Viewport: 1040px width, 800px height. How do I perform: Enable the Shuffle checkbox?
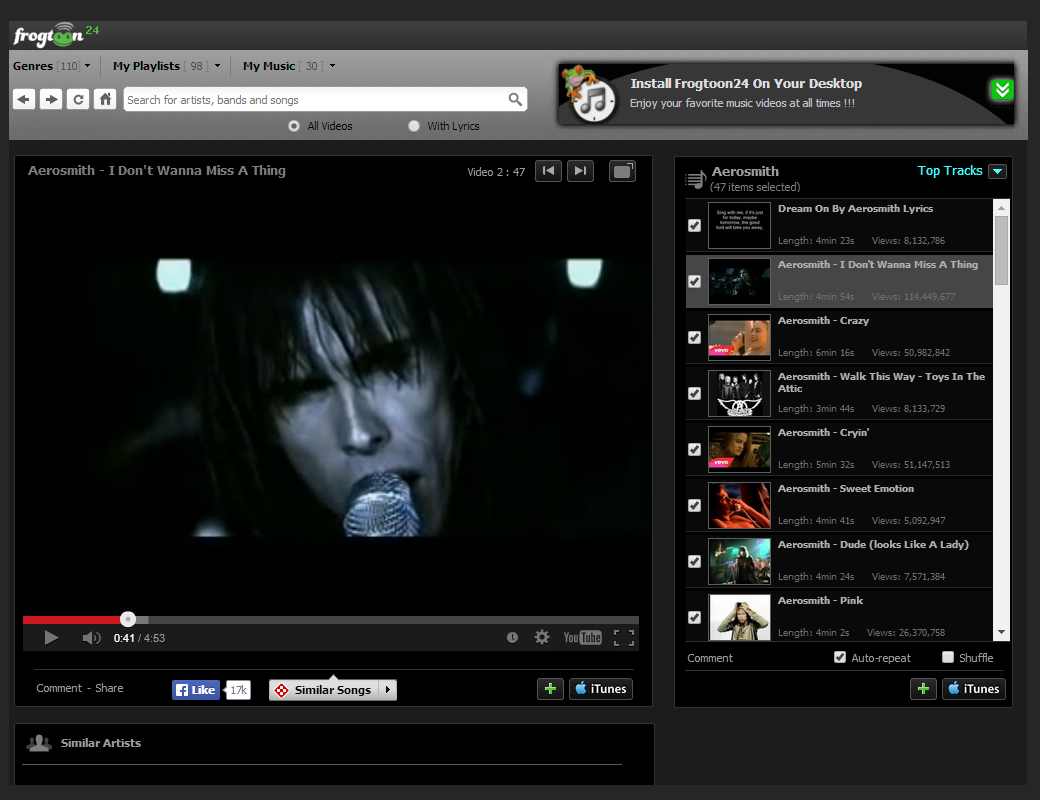[x=948, y=657]
